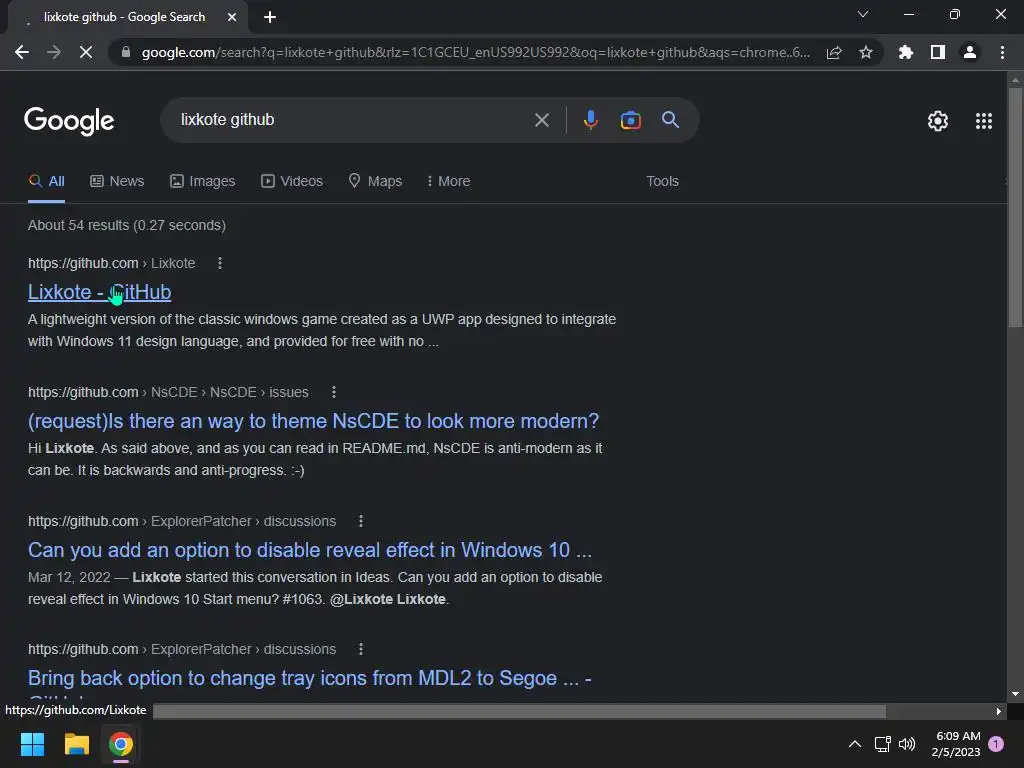The width and height of the screenshot is (1024, 768).
Task: Click the 'A lightweight version of the classic' snippet
Action: click(322, 330)
